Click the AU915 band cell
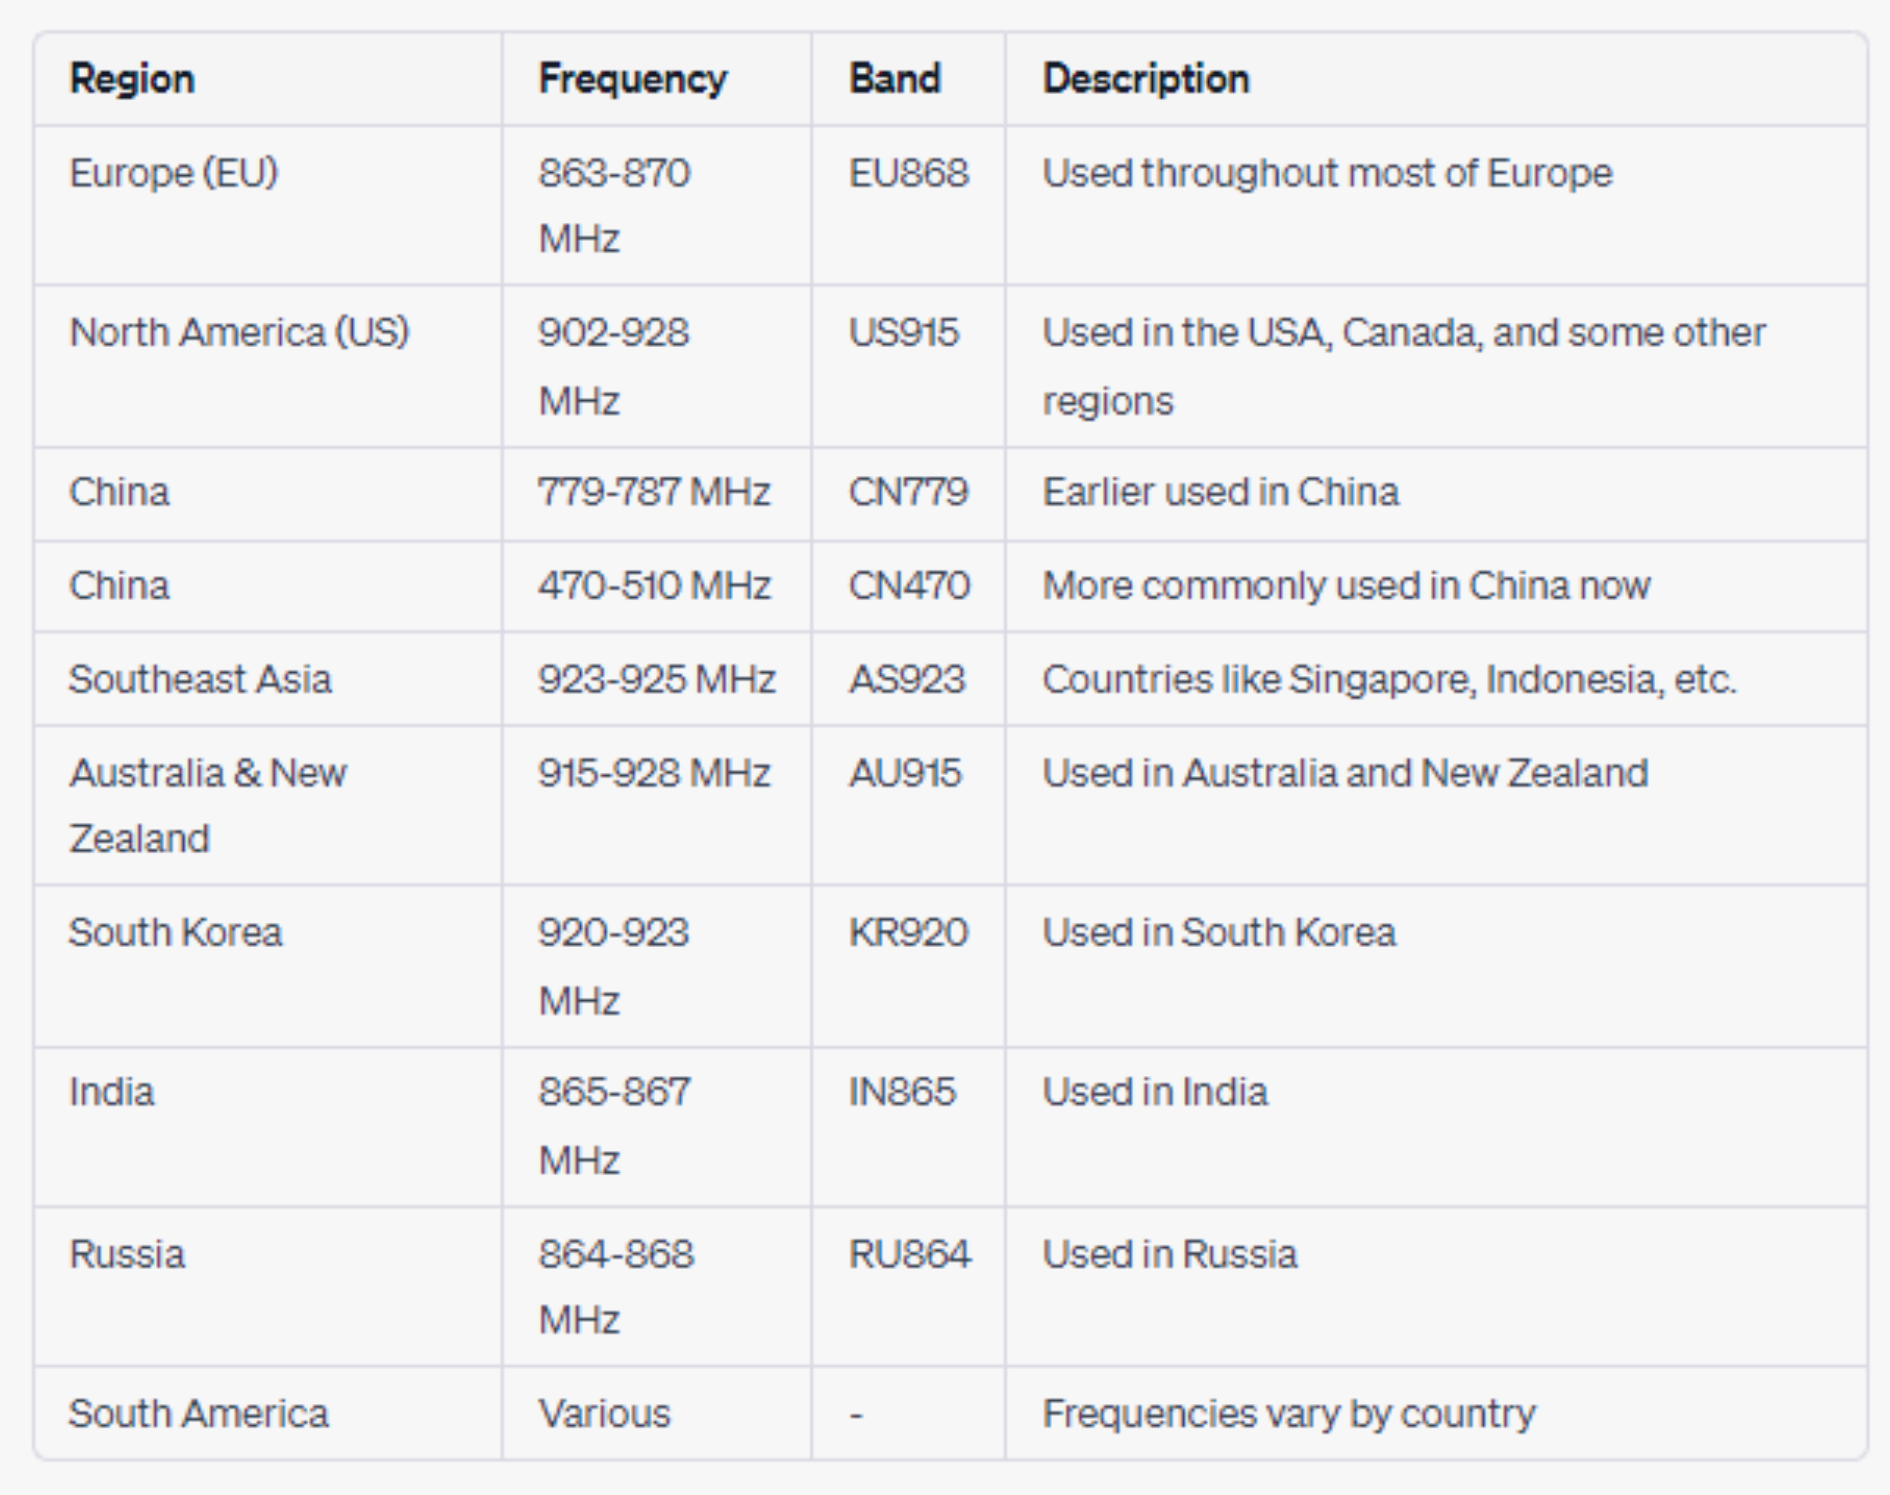This screenshot has width=1890, height=1495. 905,773
